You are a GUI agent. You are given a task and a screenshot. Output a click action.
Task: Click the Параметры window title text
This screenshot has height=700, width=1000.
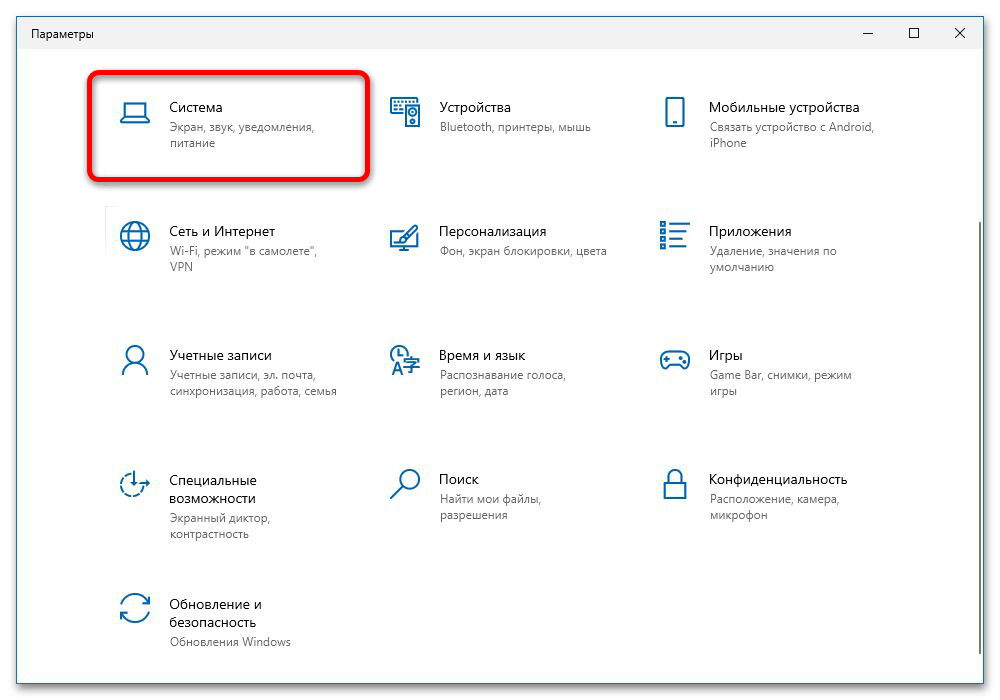coord(62,34)
